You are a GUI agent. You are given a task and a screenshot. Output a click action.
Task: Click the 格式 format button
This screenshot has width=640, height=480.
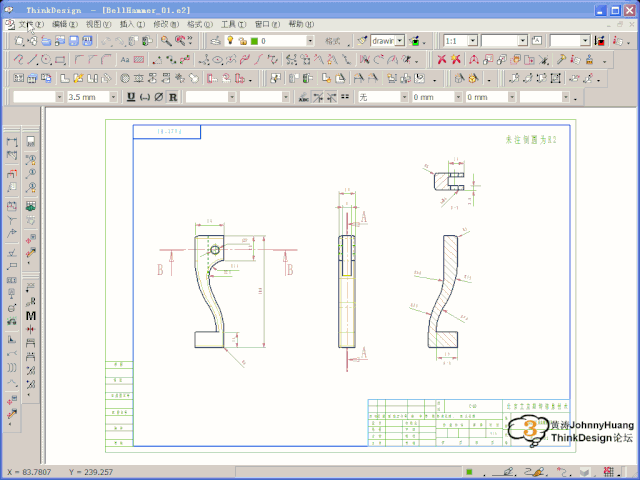333,41
